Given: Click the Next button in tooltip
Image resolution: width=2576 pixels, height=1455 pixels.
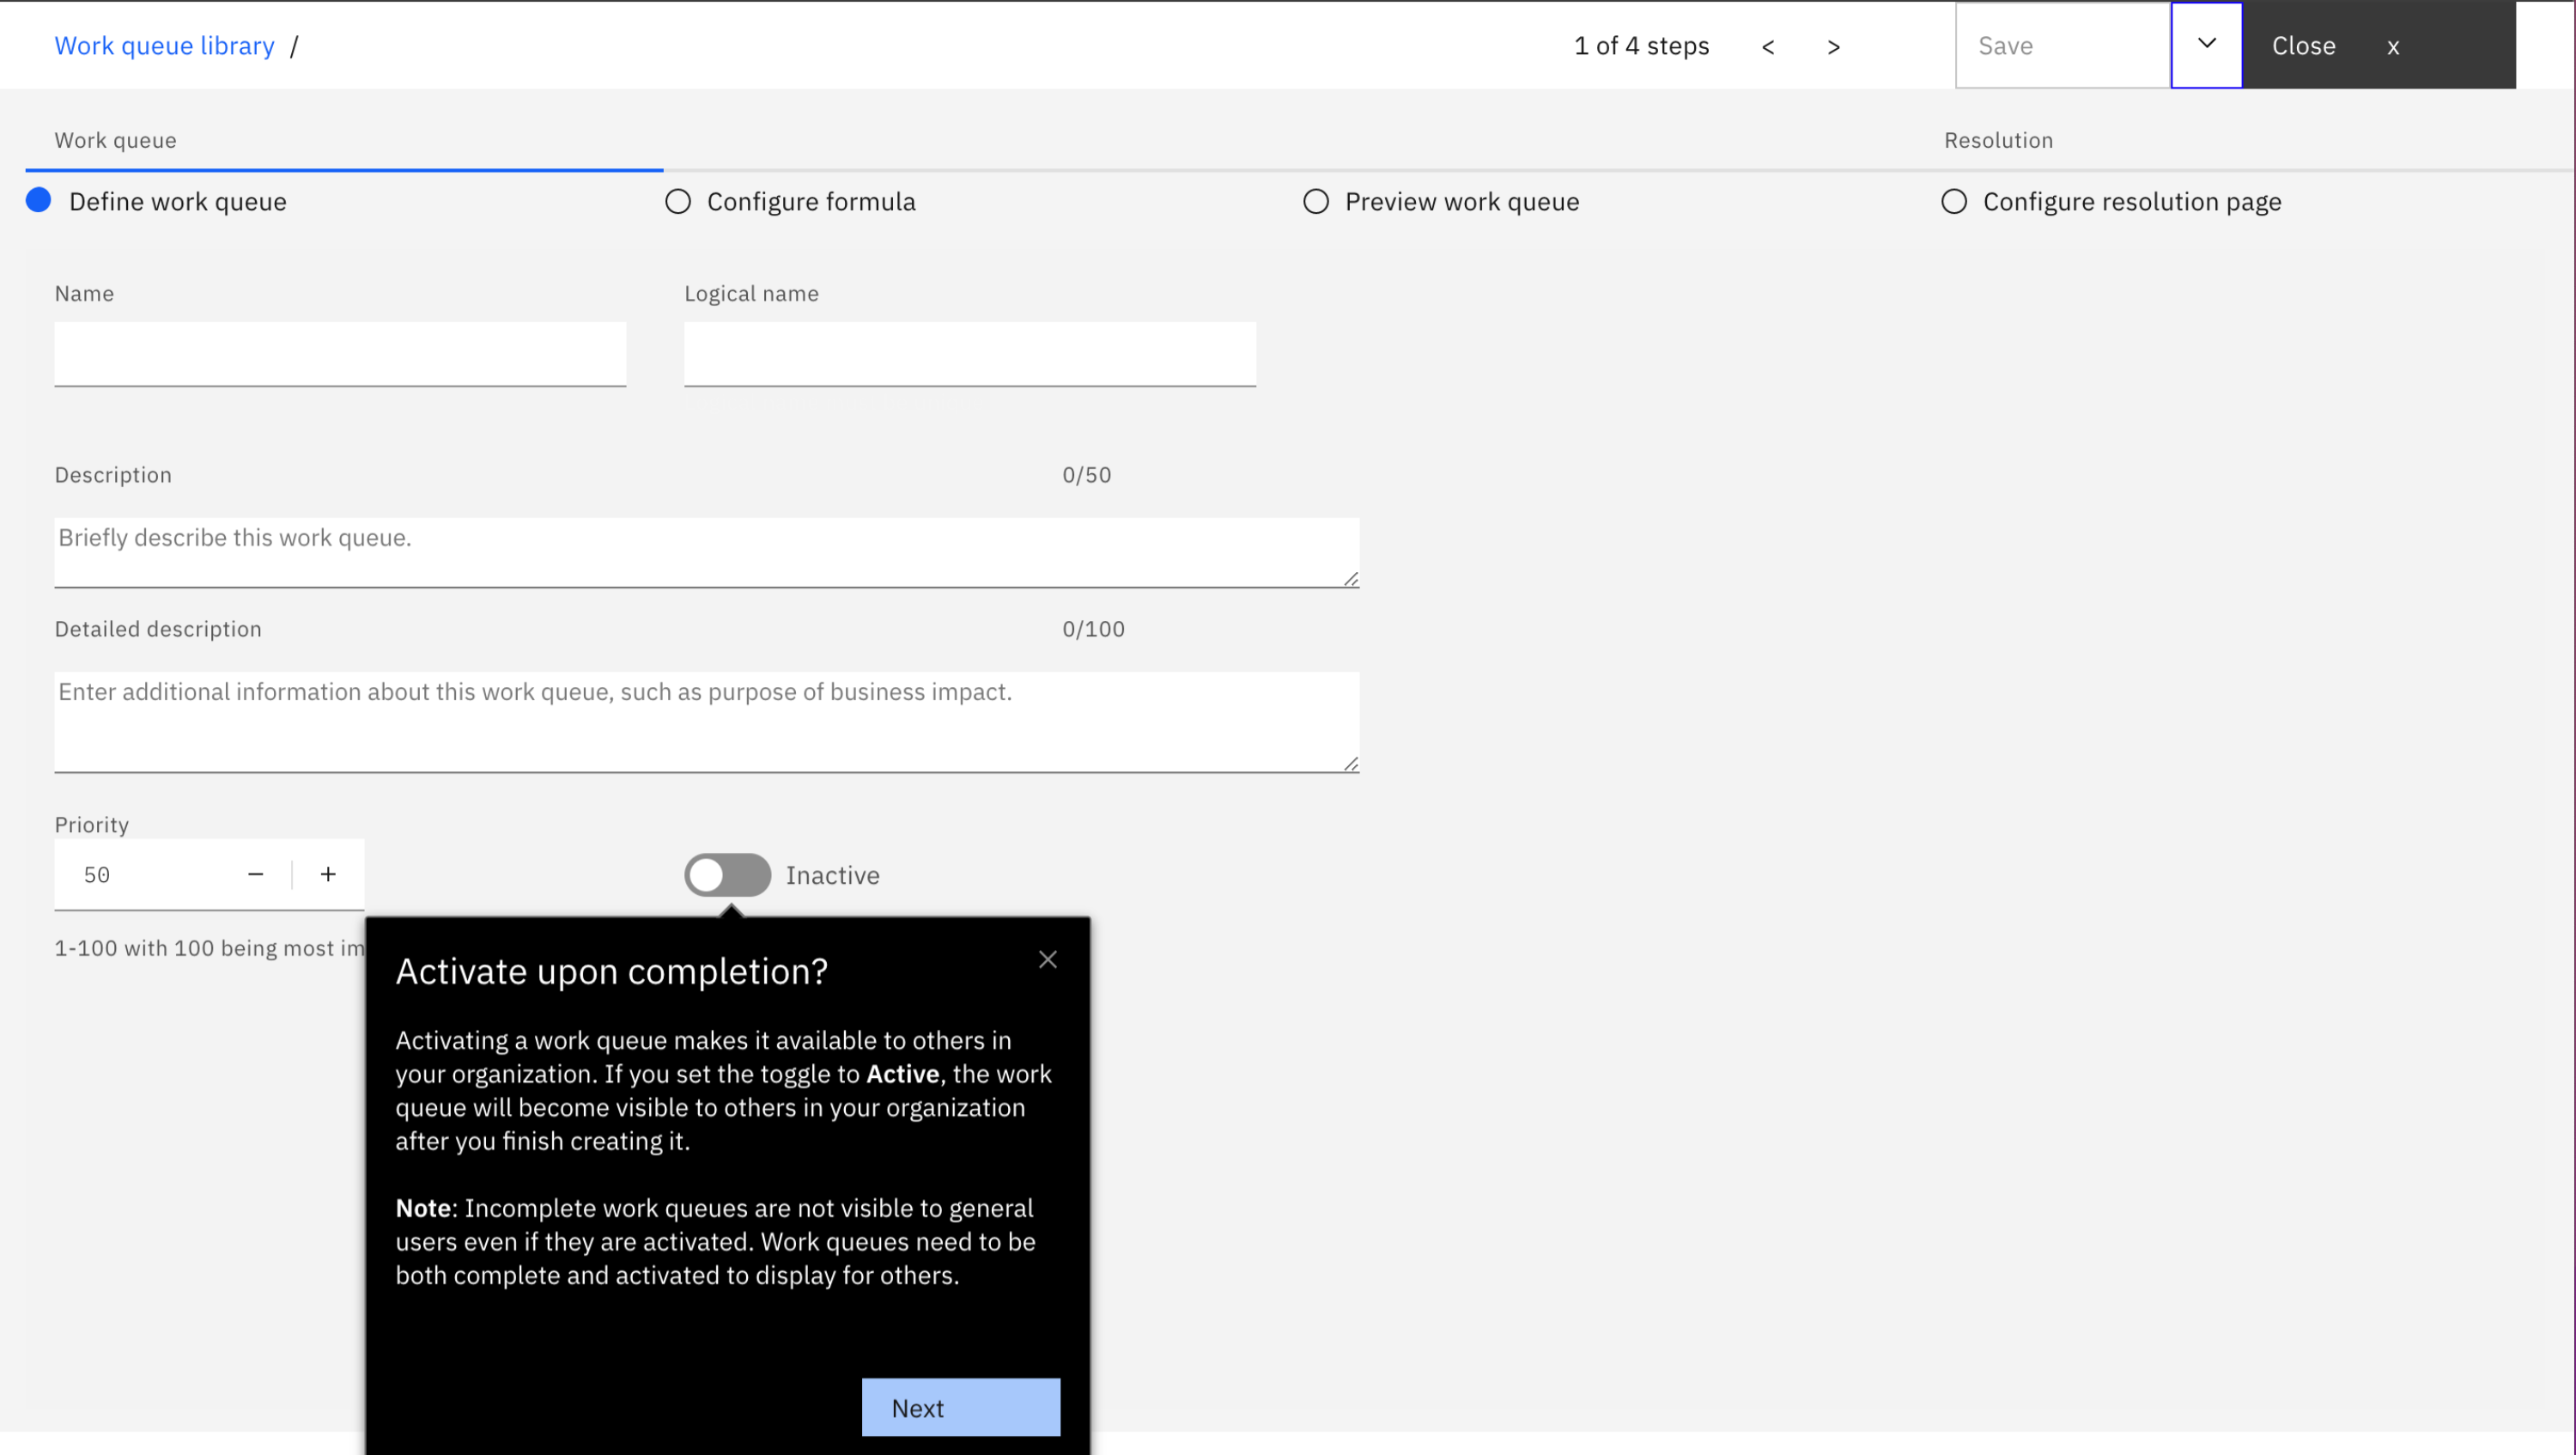Looking at the screenshot, I should (960, 1407).
